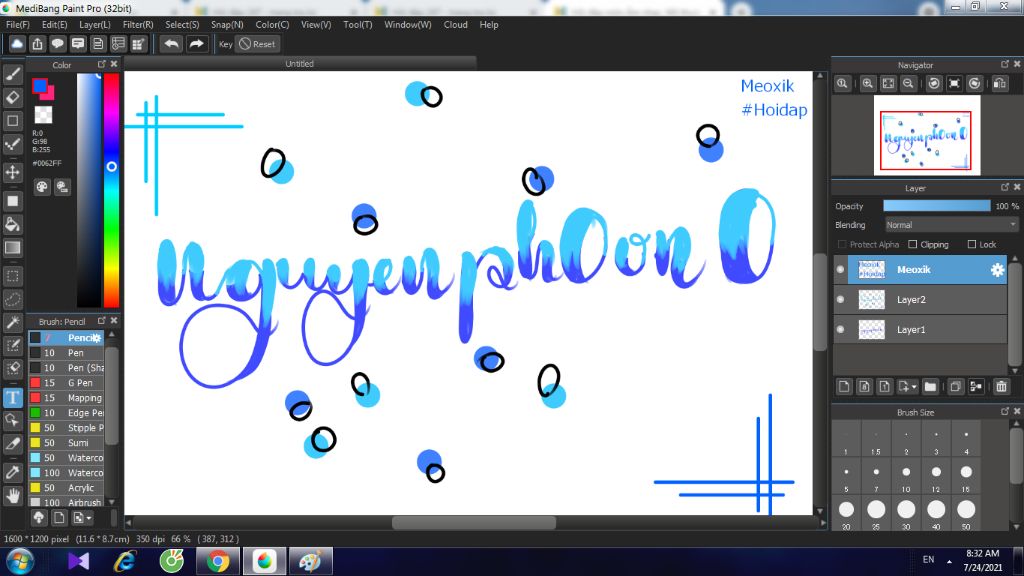
Task: Select the Sumi brush
Action: (x=66, y=443)
